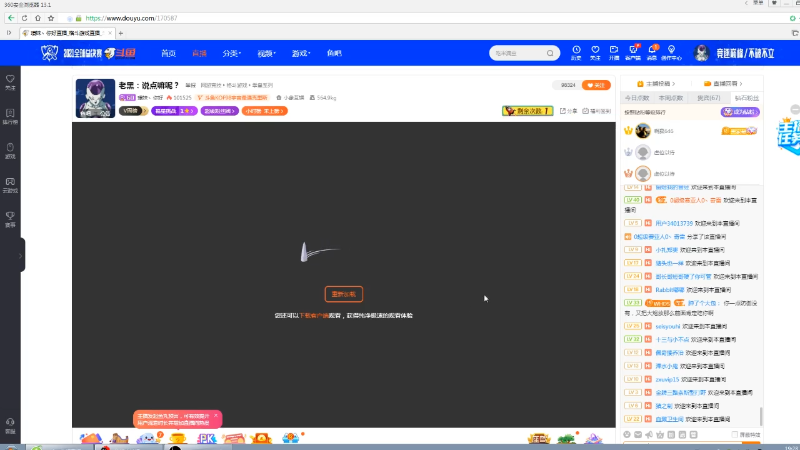Screen dimensions: 800x450
Task: Click the user avatar in header
Action: (702, 53)
